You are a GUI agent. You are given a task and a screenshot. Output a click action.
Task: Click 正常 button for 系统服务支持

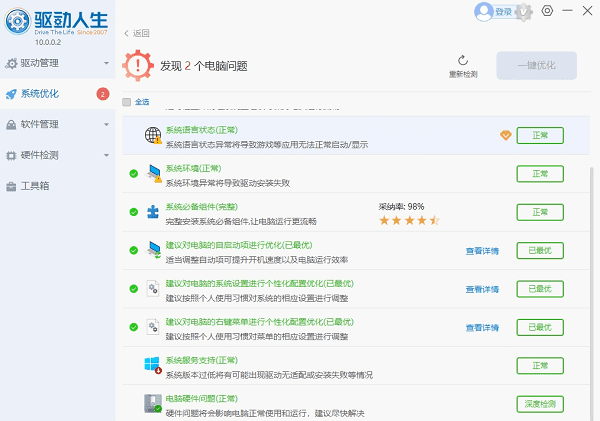[x=540, y=366]
